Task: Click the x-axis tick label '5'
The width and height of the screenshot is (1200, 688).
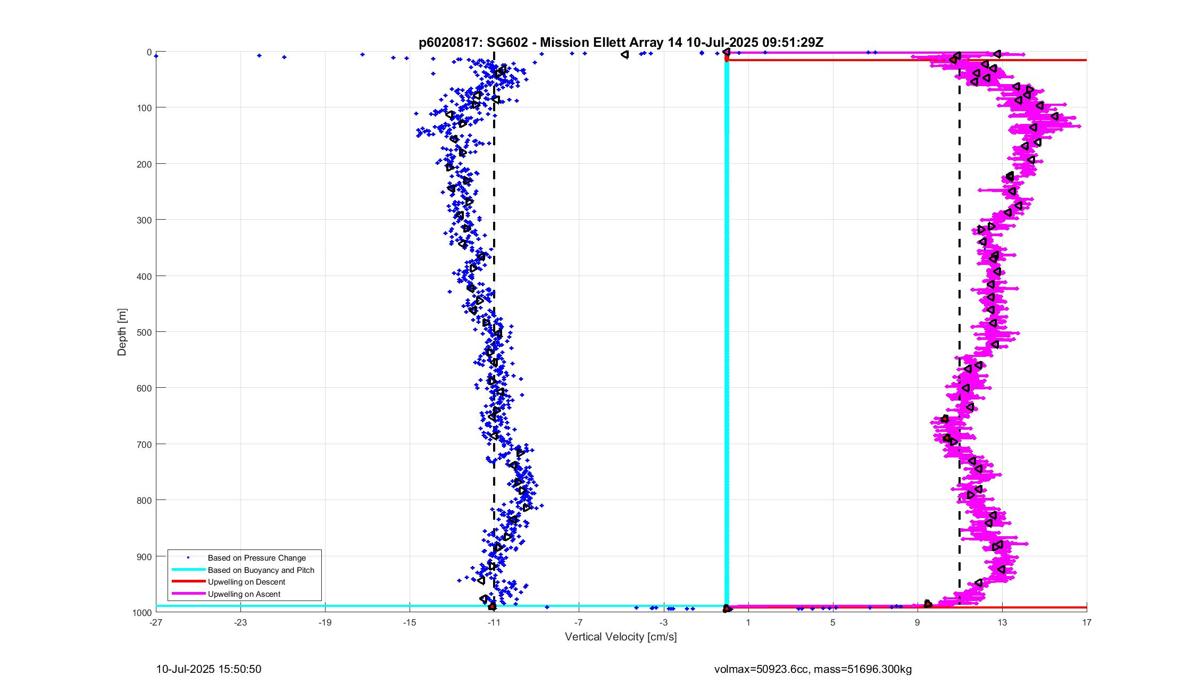Action: pyautogui.click(x=833, y=622)
